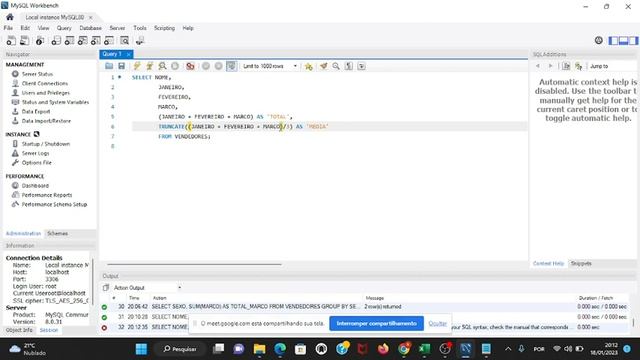Open the File menu
Screen dimensions: 640x360
[x=8, y=28]
